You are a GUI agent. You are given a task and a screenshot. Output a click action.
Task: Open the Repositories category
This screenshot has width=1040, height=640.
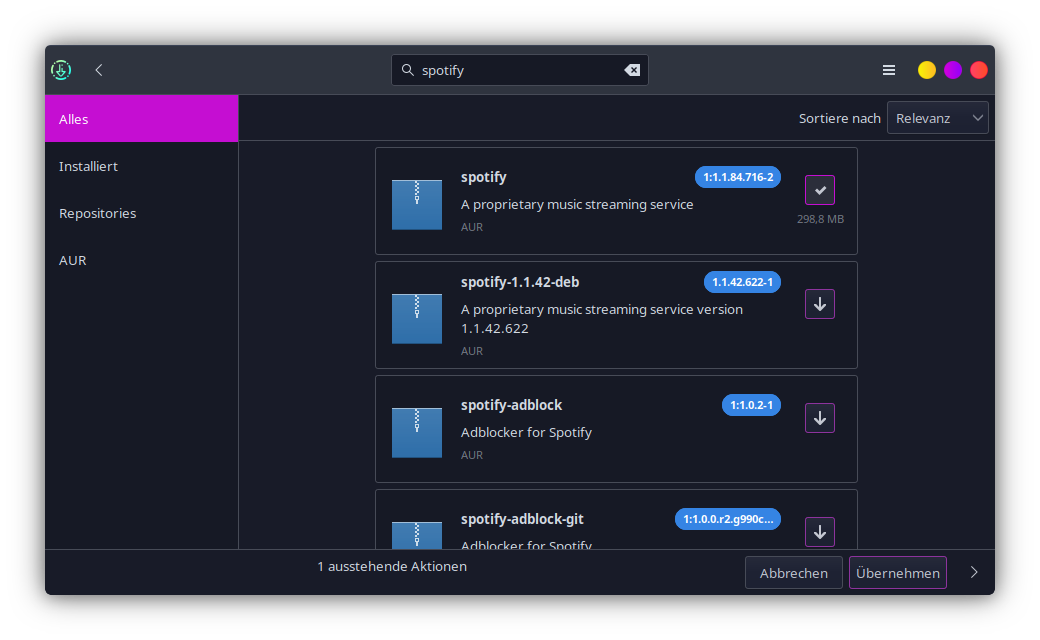tap(141, 213)
